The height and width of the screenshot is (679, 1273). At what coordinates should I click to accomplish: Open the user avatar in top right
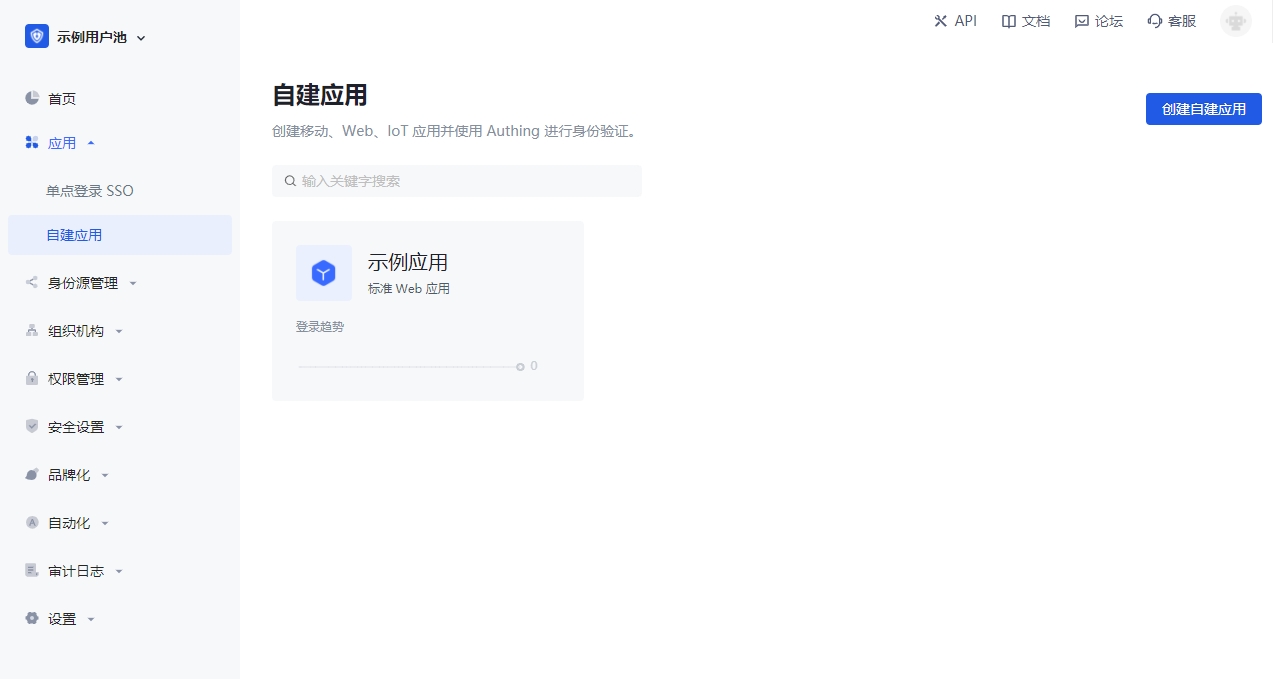tap(1235, 21)
